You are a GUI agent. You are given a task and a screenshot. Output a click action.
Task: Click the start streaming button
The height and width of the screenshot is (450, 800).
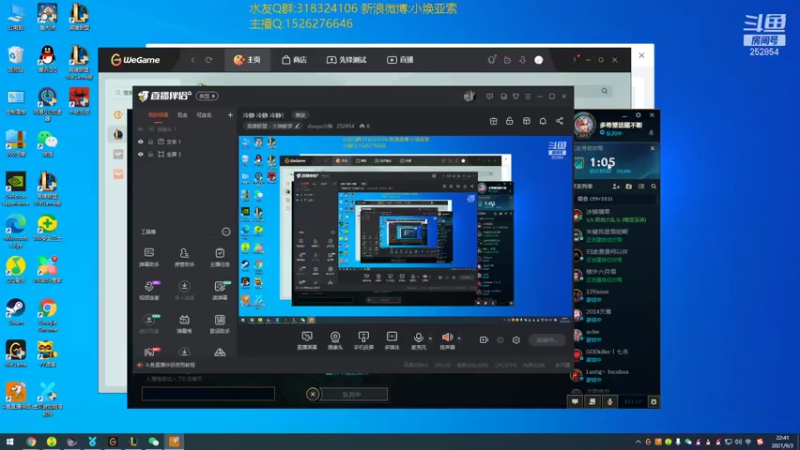coord(547,340)
